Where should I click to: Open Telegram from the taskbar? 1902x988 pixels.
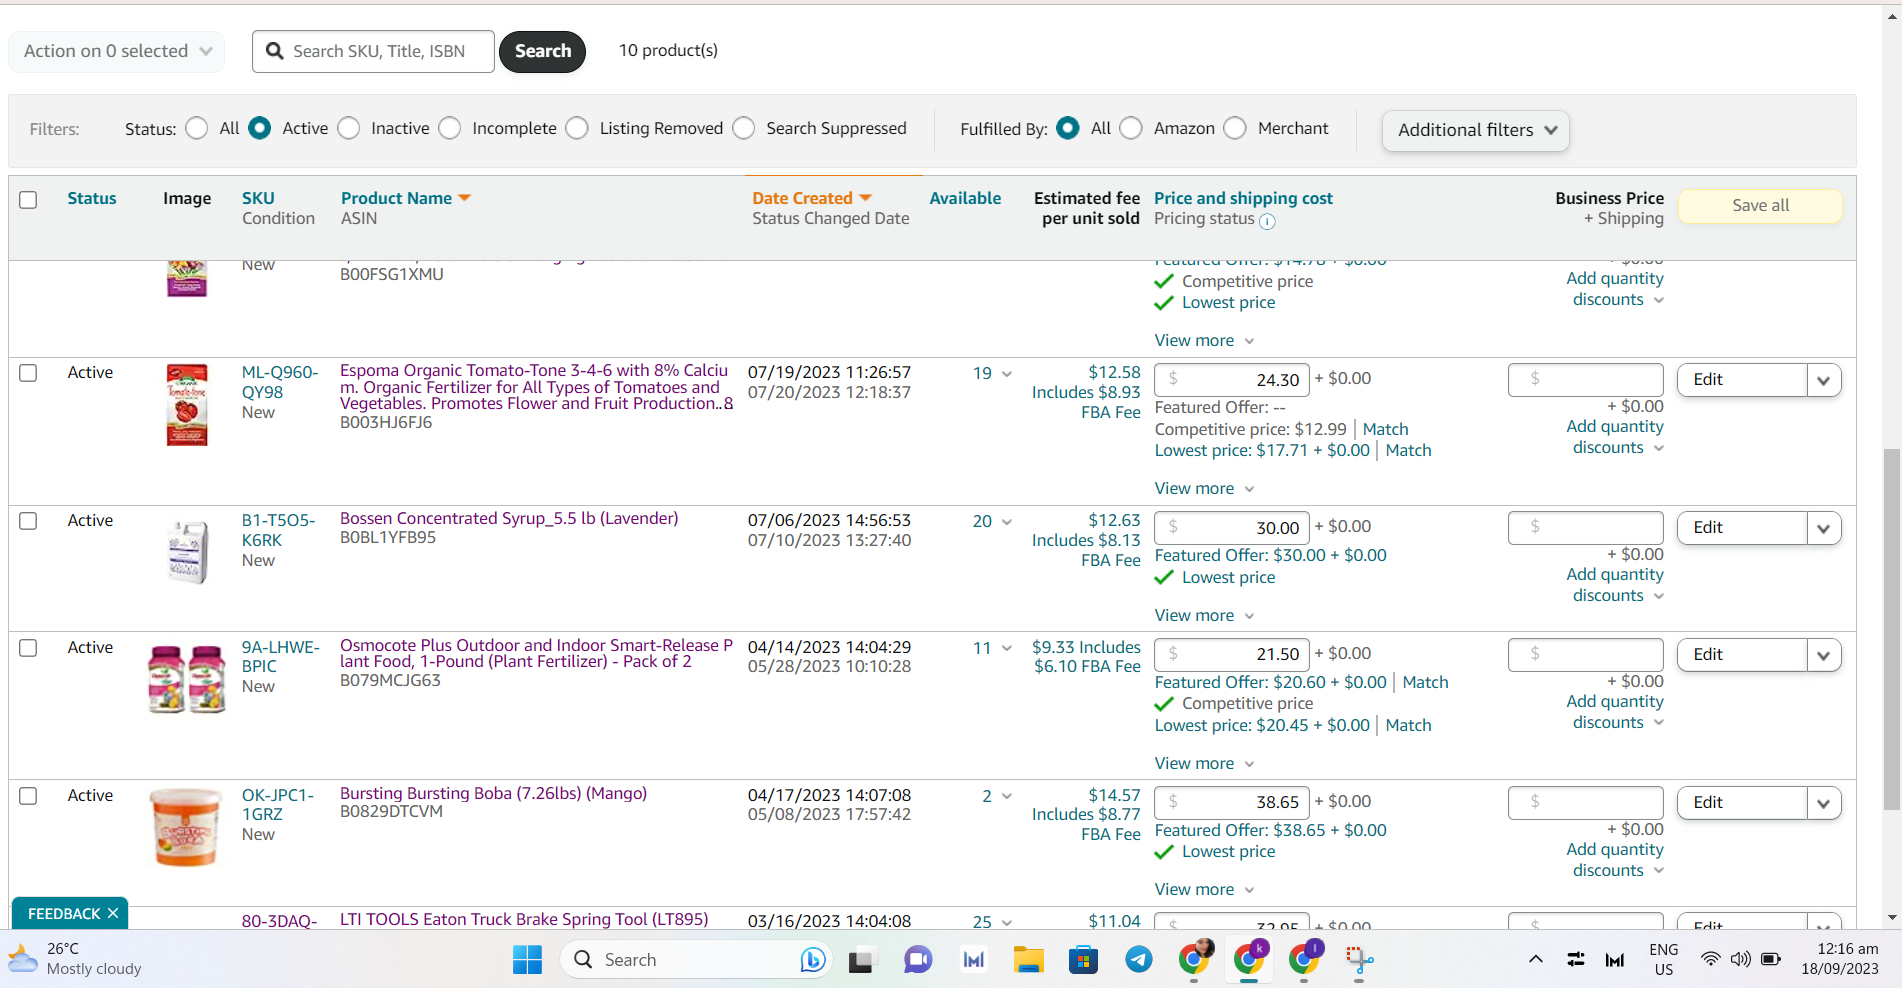(1138, 960)
